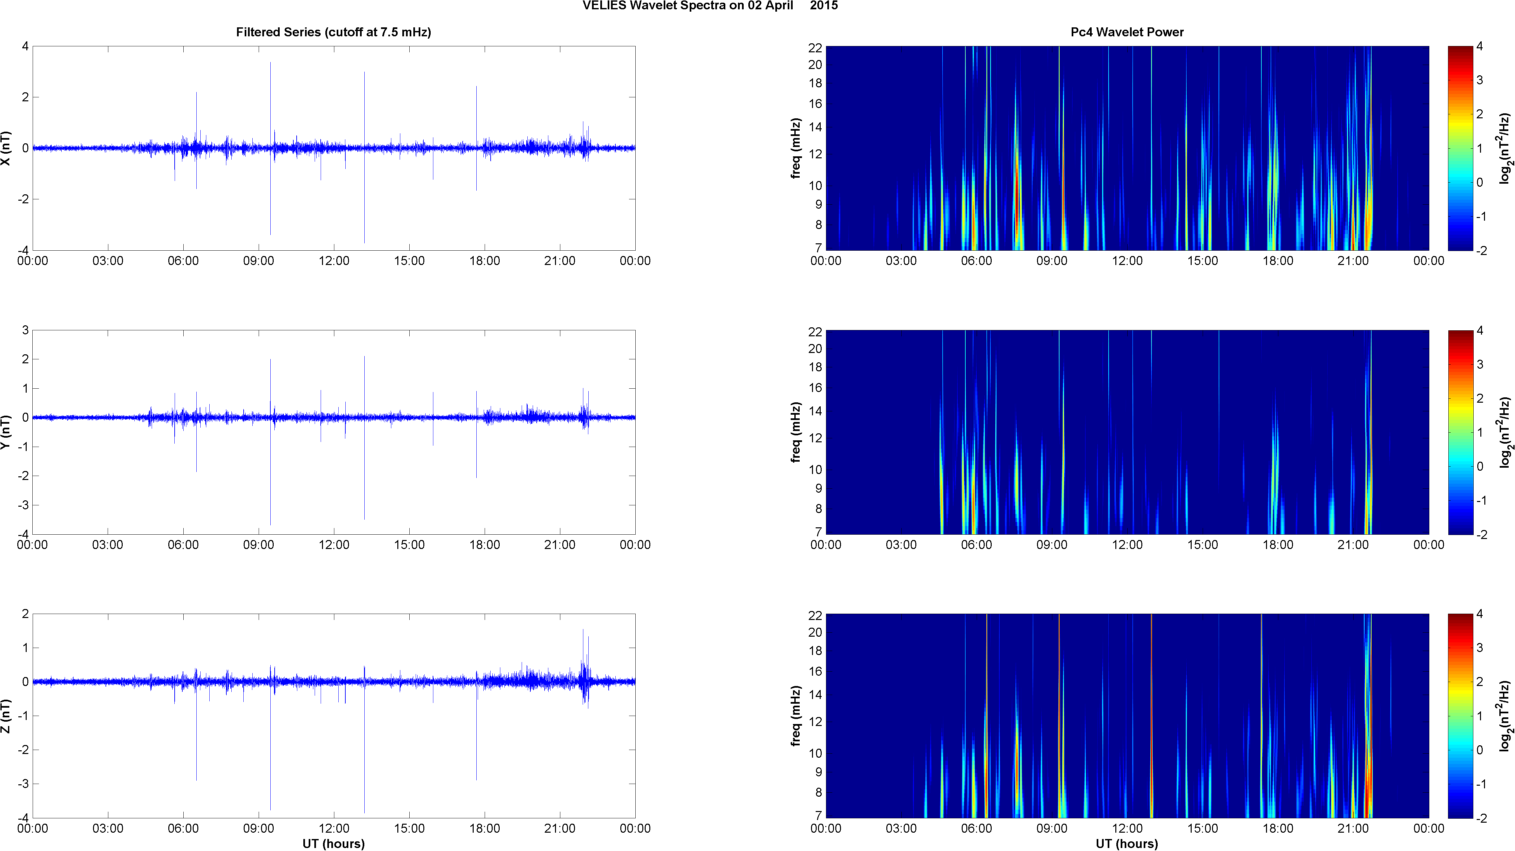Viewport: 1515px width, 851px height.
Task: Click inside the top X-component wavelet spectrogram
Action: click(x=1127, y=148)
